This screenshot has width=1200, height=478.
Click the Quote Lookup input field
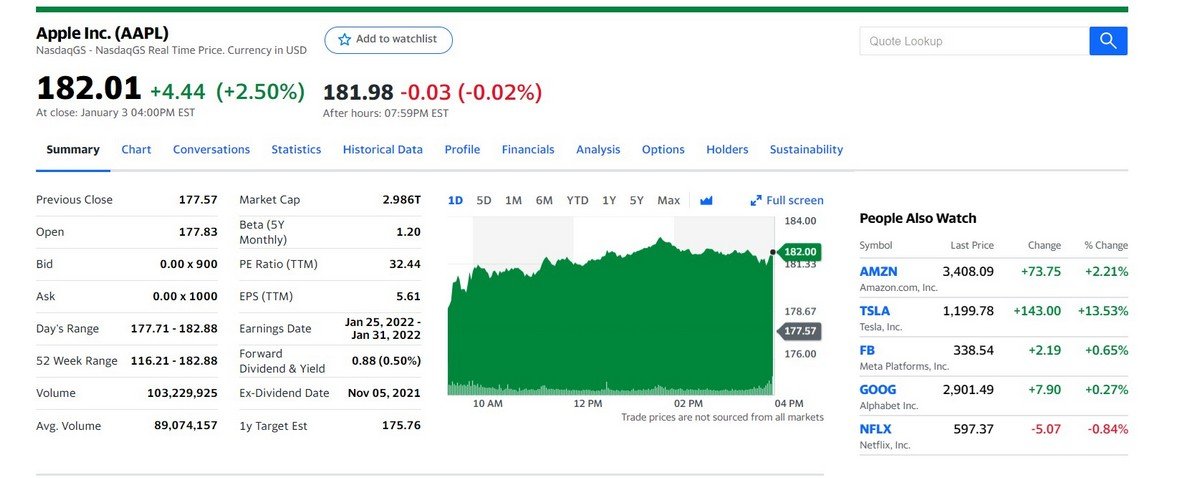coord(973,41)
